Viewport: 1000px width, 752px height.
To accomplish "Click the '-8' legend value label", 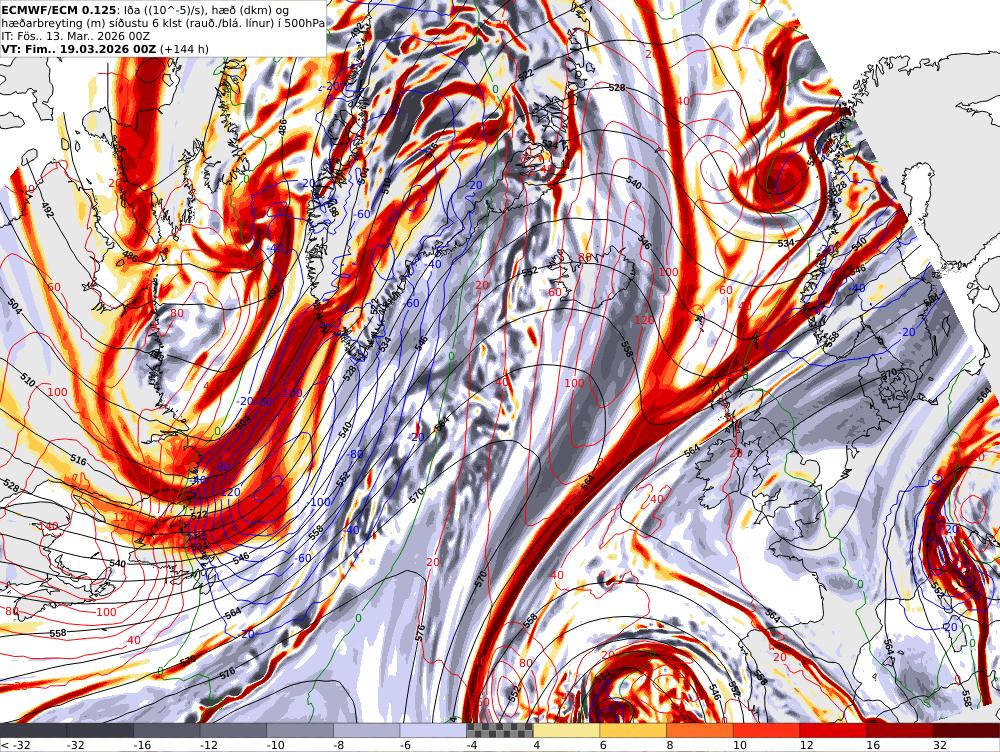I will [x=339, y=745].
